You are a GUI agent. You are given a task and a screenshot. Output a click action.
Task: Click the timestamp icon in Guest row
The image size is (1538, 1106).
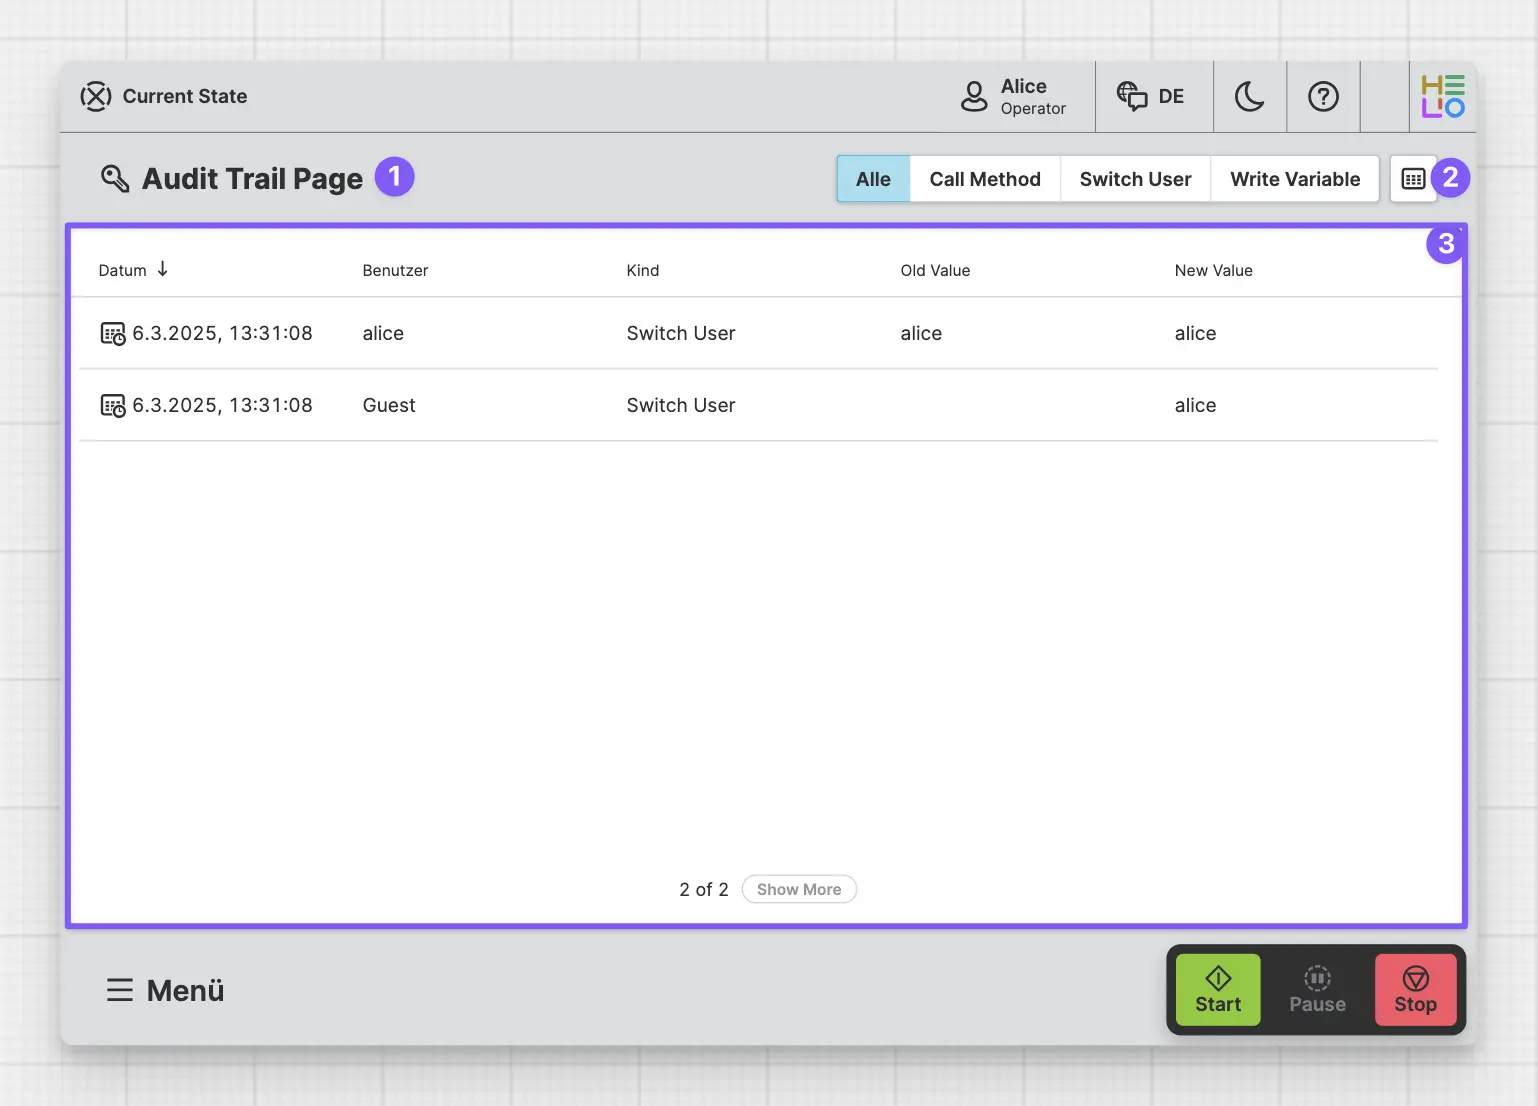pos(113,405)
